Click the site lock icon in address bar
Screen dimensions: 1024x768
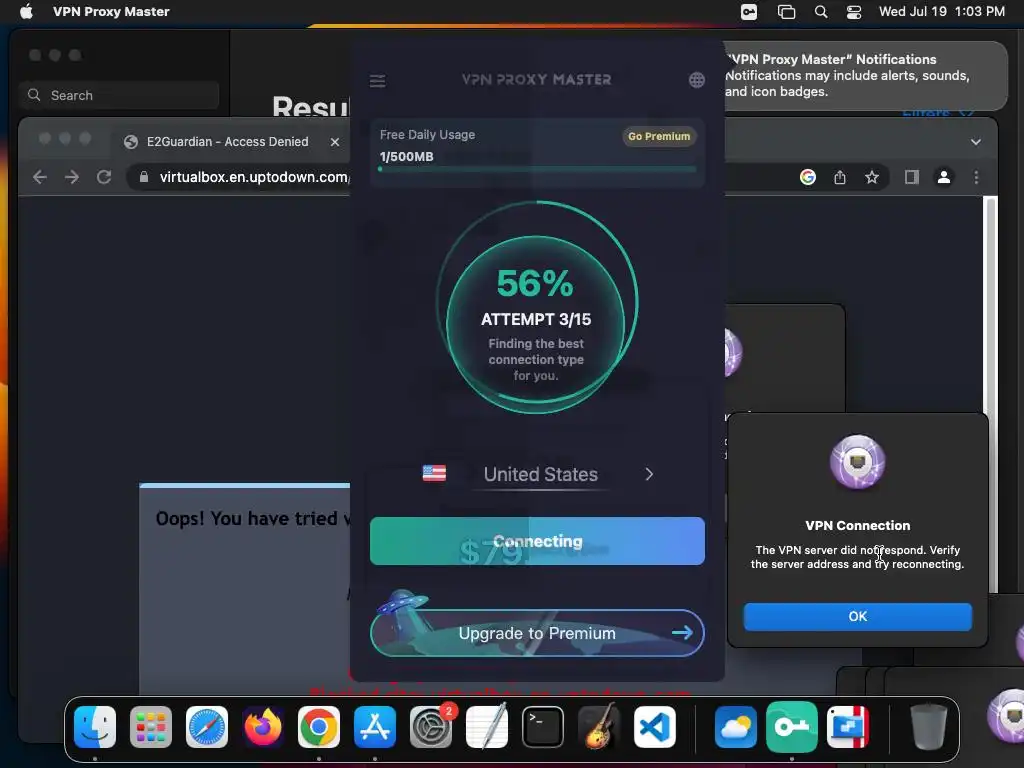(x=144, y=177)
